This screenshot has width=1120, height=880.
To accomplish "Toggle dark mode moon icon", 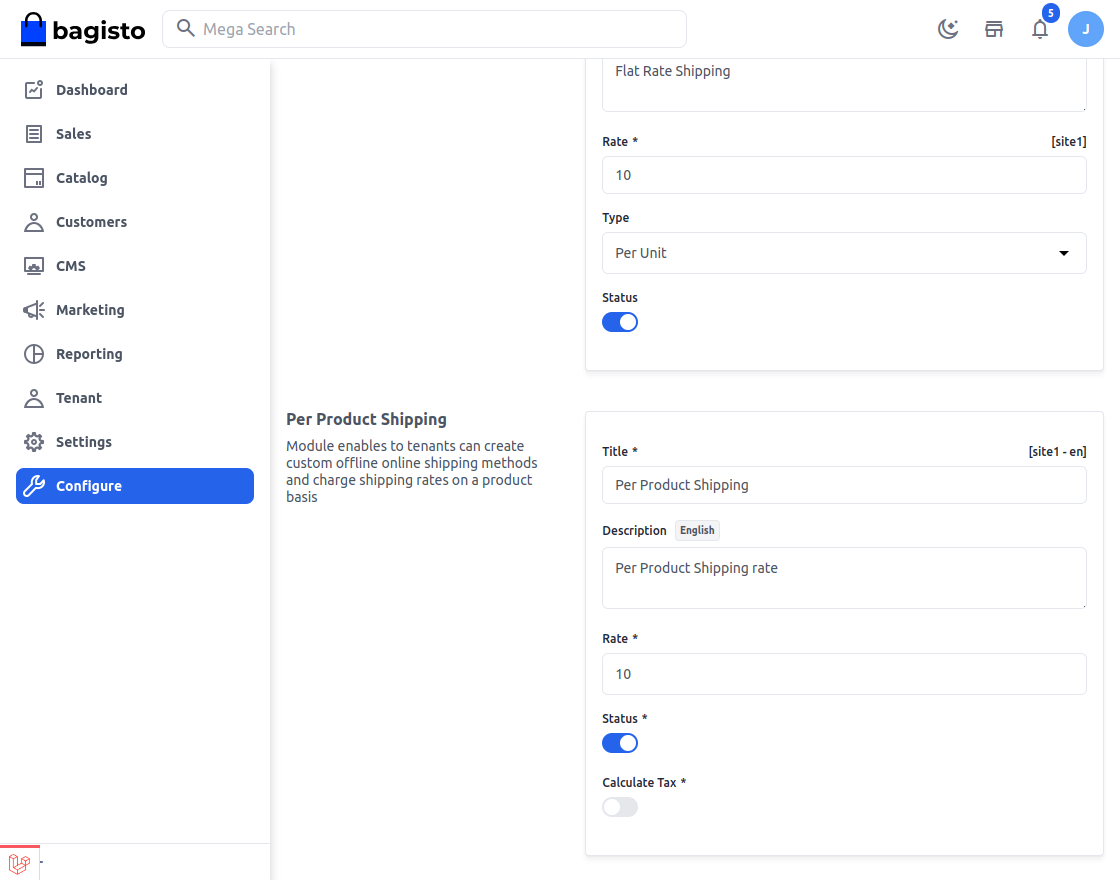I will [948, 29].
